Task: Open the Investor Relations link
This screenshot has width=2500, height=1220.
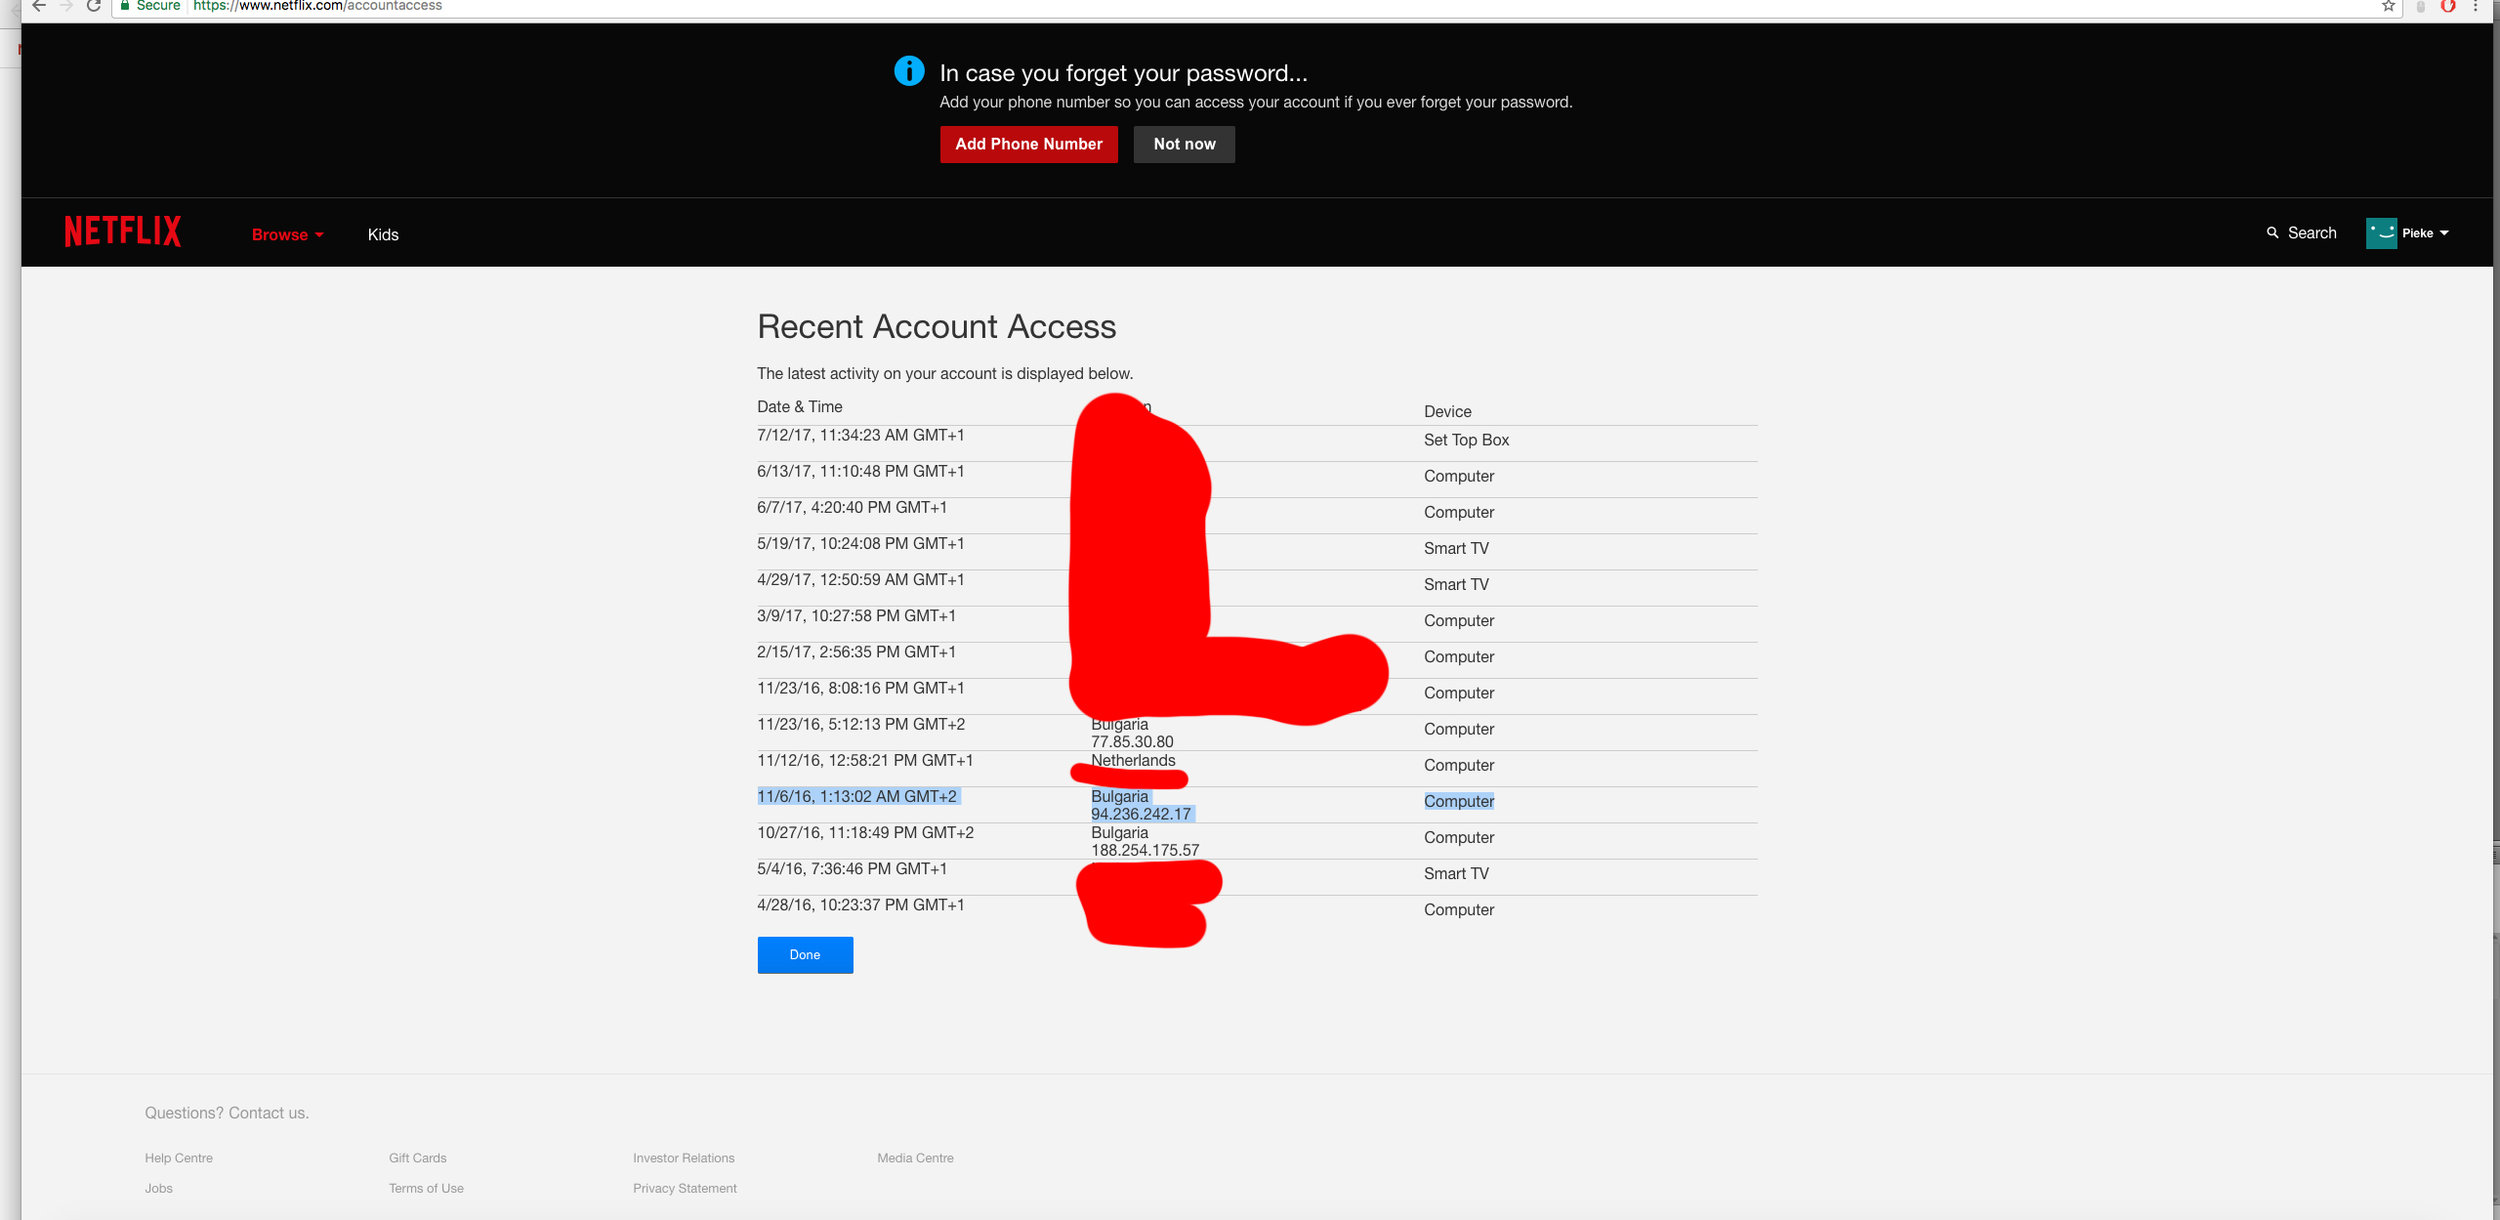Action: point(684,1158)
